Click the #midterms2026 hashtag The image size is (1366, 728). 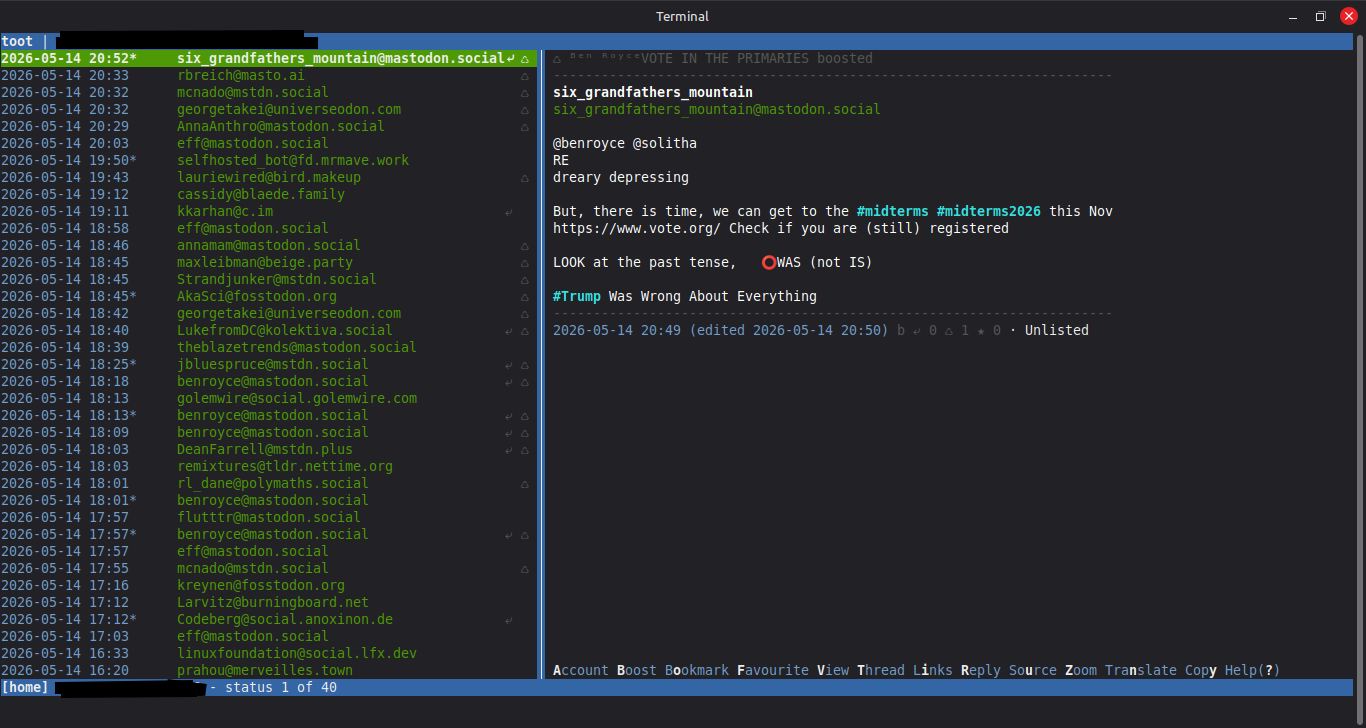click(x=989, y=211)
